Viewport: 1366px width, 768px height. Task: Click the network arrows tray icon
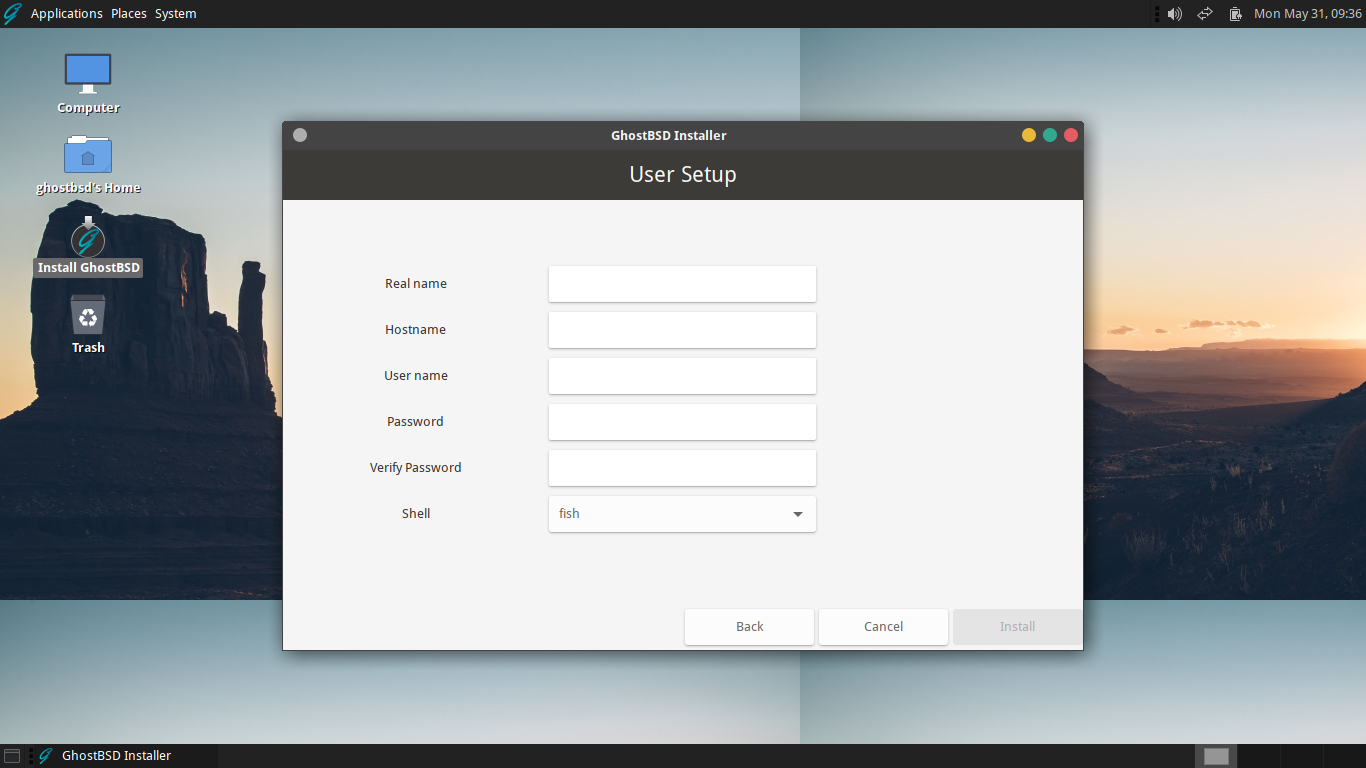pos(1205,14)
